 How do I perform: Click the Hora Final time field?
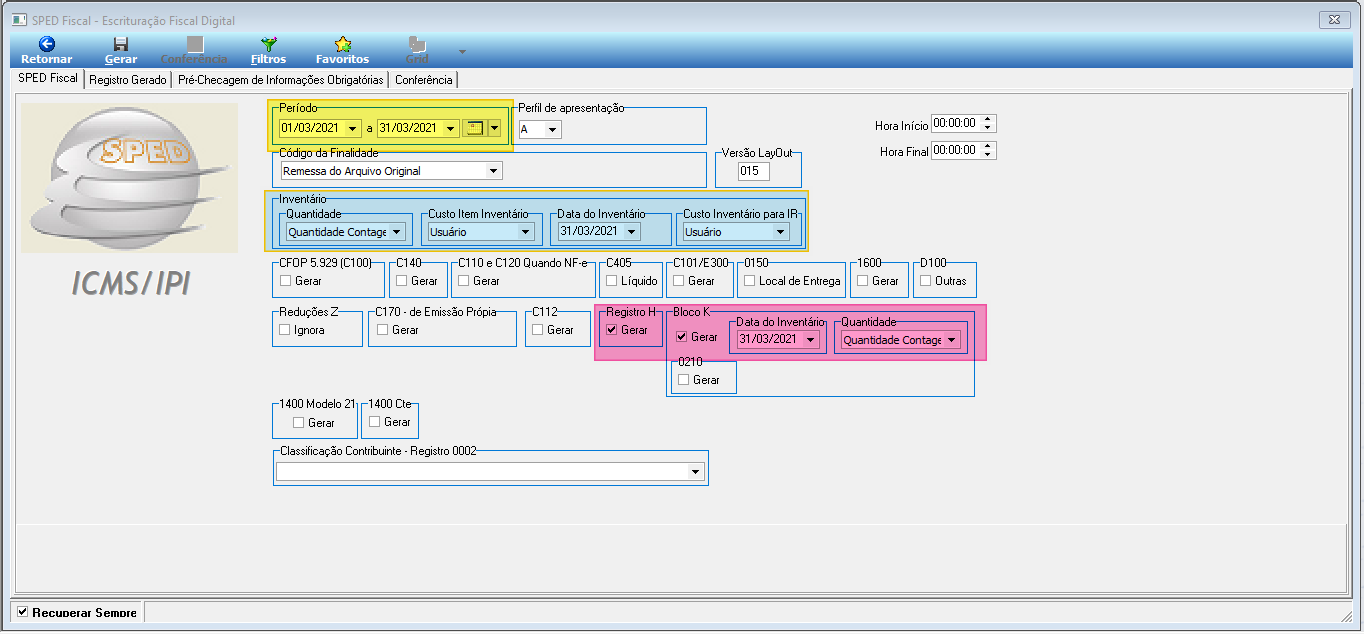(x=955, y=151)
